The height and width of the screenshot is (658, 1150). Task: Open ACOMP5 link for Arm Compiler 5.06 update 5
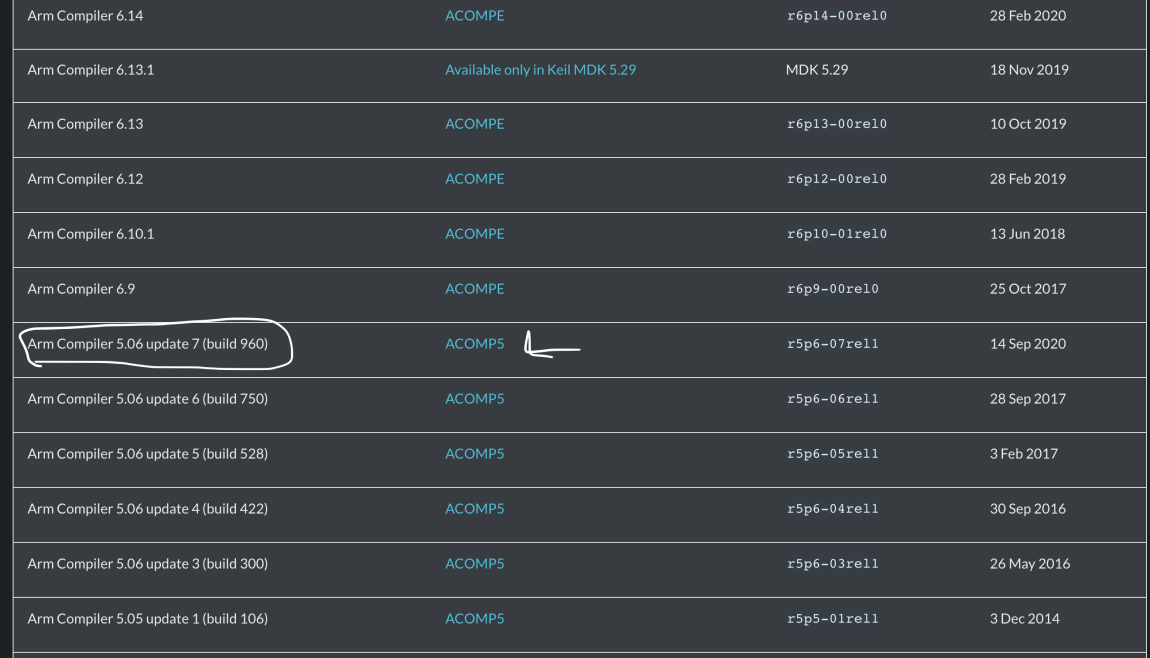click(474, 453)
